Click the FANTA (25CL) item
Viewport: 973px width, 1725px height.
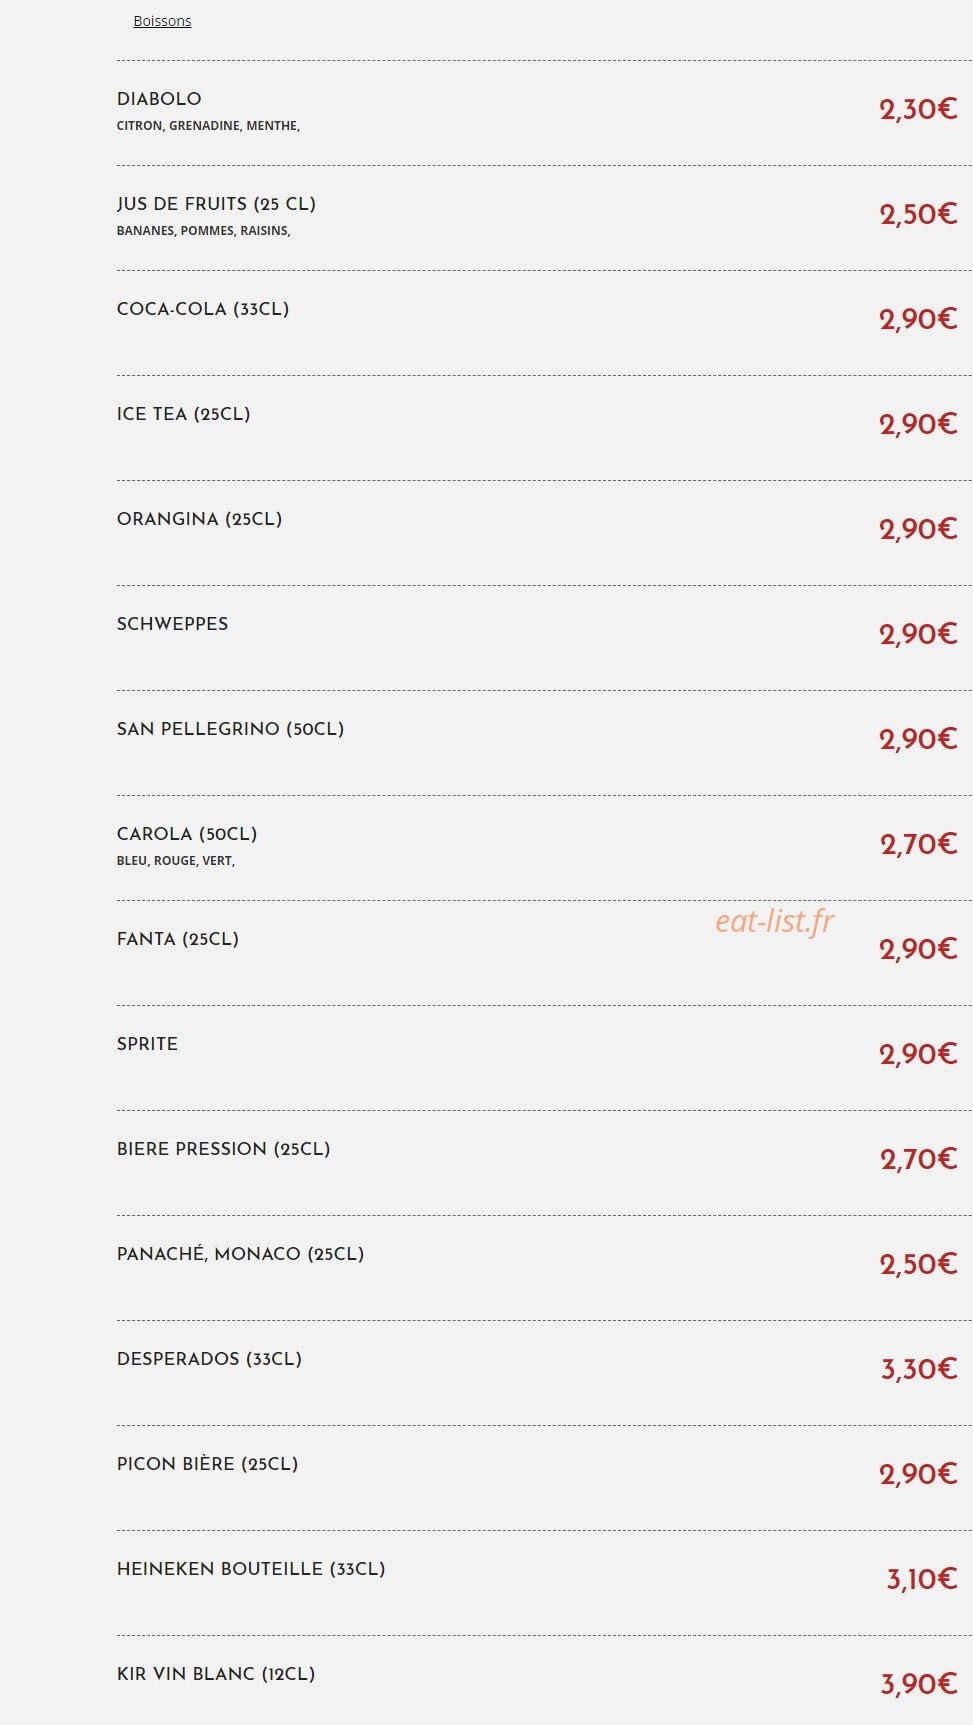point(178,939)
